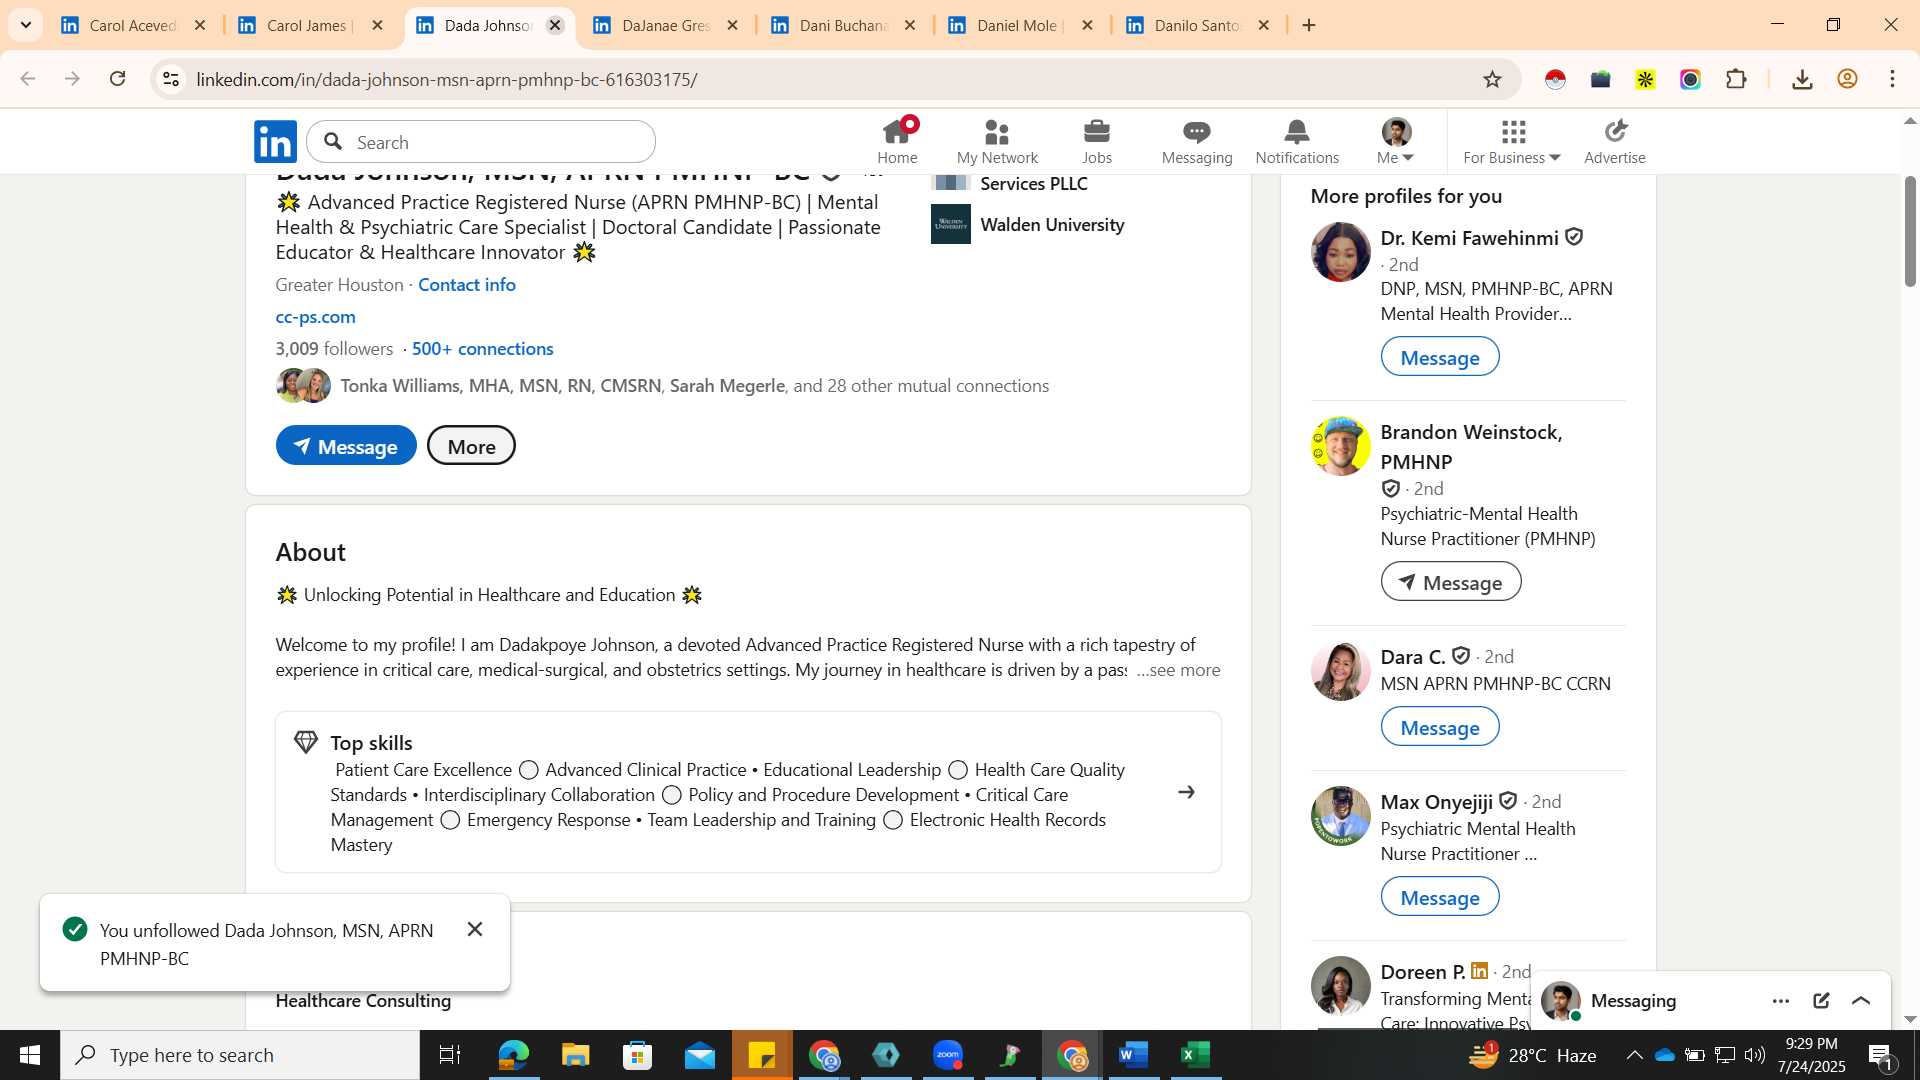Show hidden system tray icons
Screen dimensions: 1920x1080
click(x=1633, y=1055)
